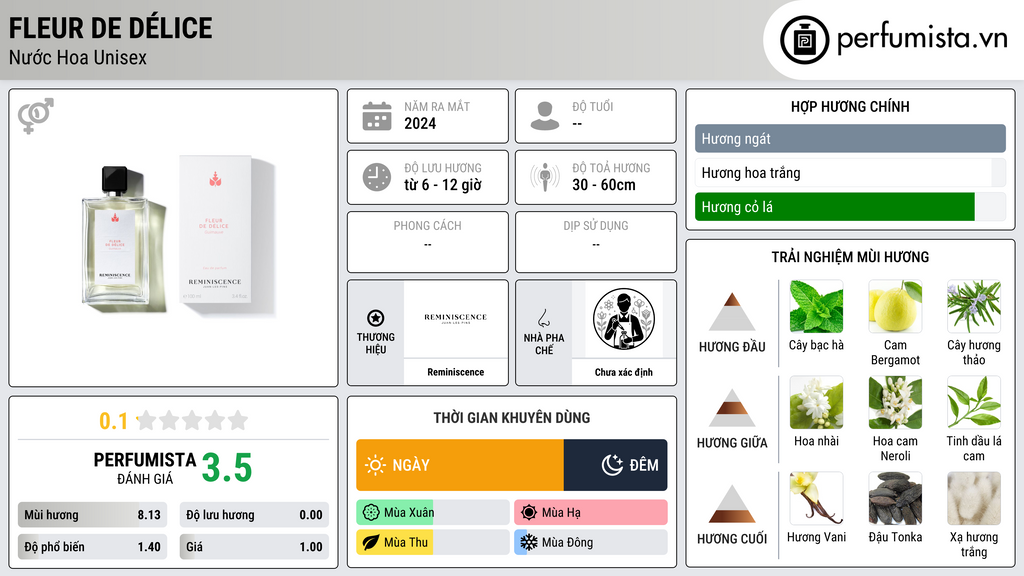Click the Chưa xác định perfumer label
The height and width of the screenshot is (576, 1024).
click(624, 372)
